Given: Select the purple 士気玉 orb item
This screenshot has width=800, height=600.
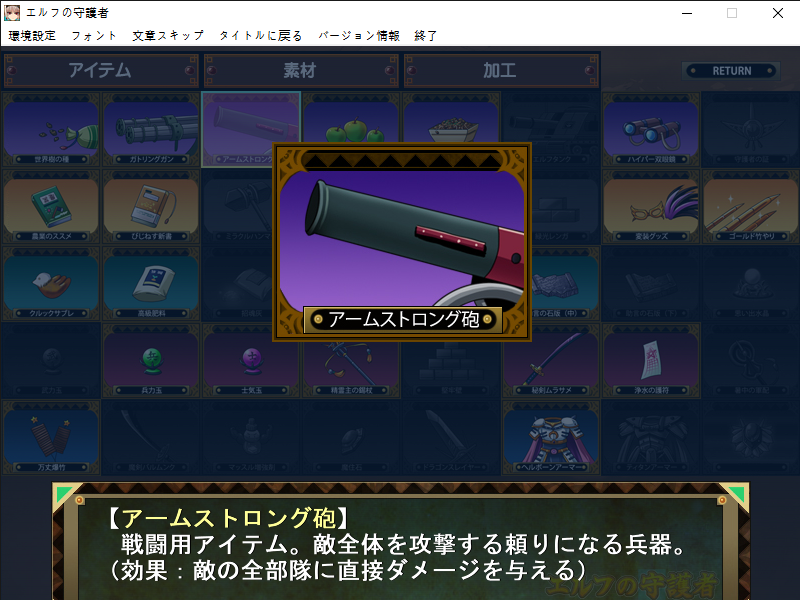Looking at the screenshot, I should pos(251,361).
